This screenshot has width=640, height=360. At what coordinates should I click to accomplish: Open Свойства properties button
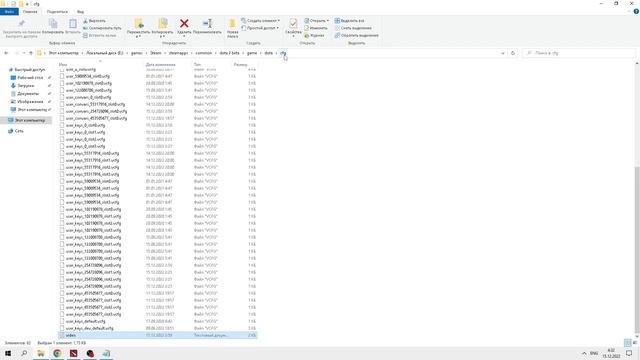pos(293,28)
